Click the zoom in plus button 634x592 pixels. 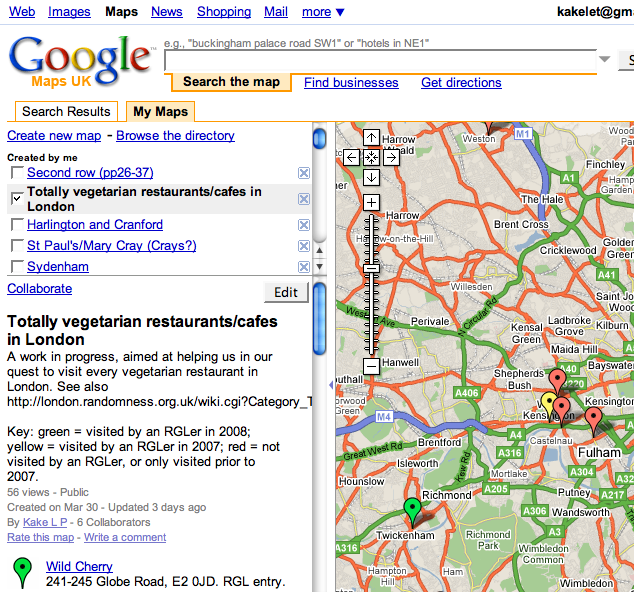(371, 203)
